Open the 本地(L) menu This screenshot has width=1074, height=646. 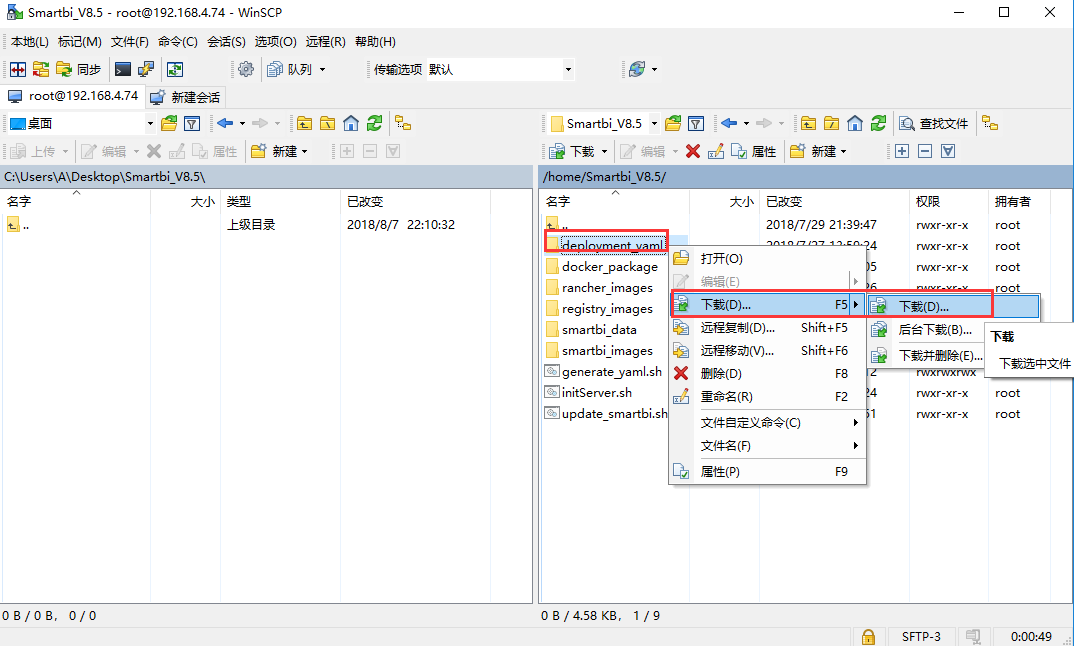pyautogui.click(x=29, y=42)
